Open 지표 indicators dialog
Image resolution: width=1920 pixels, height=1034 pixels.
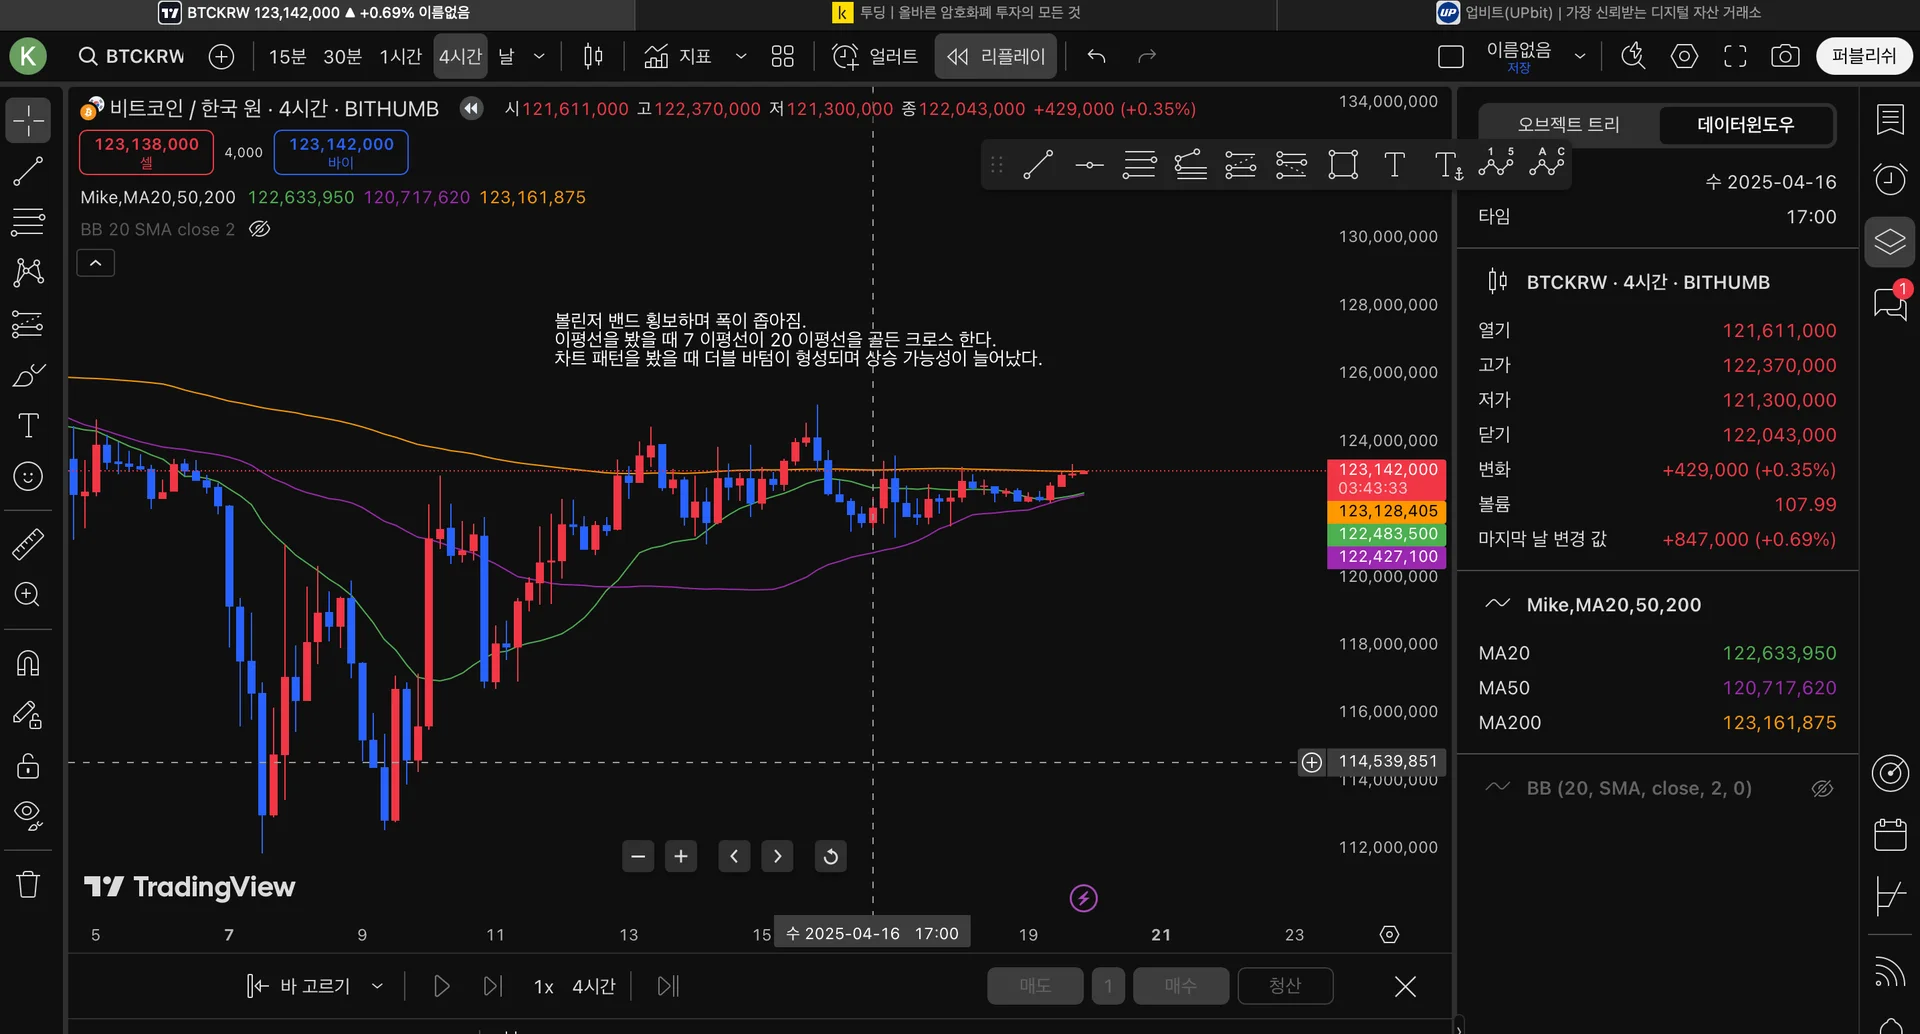[677, 56]
